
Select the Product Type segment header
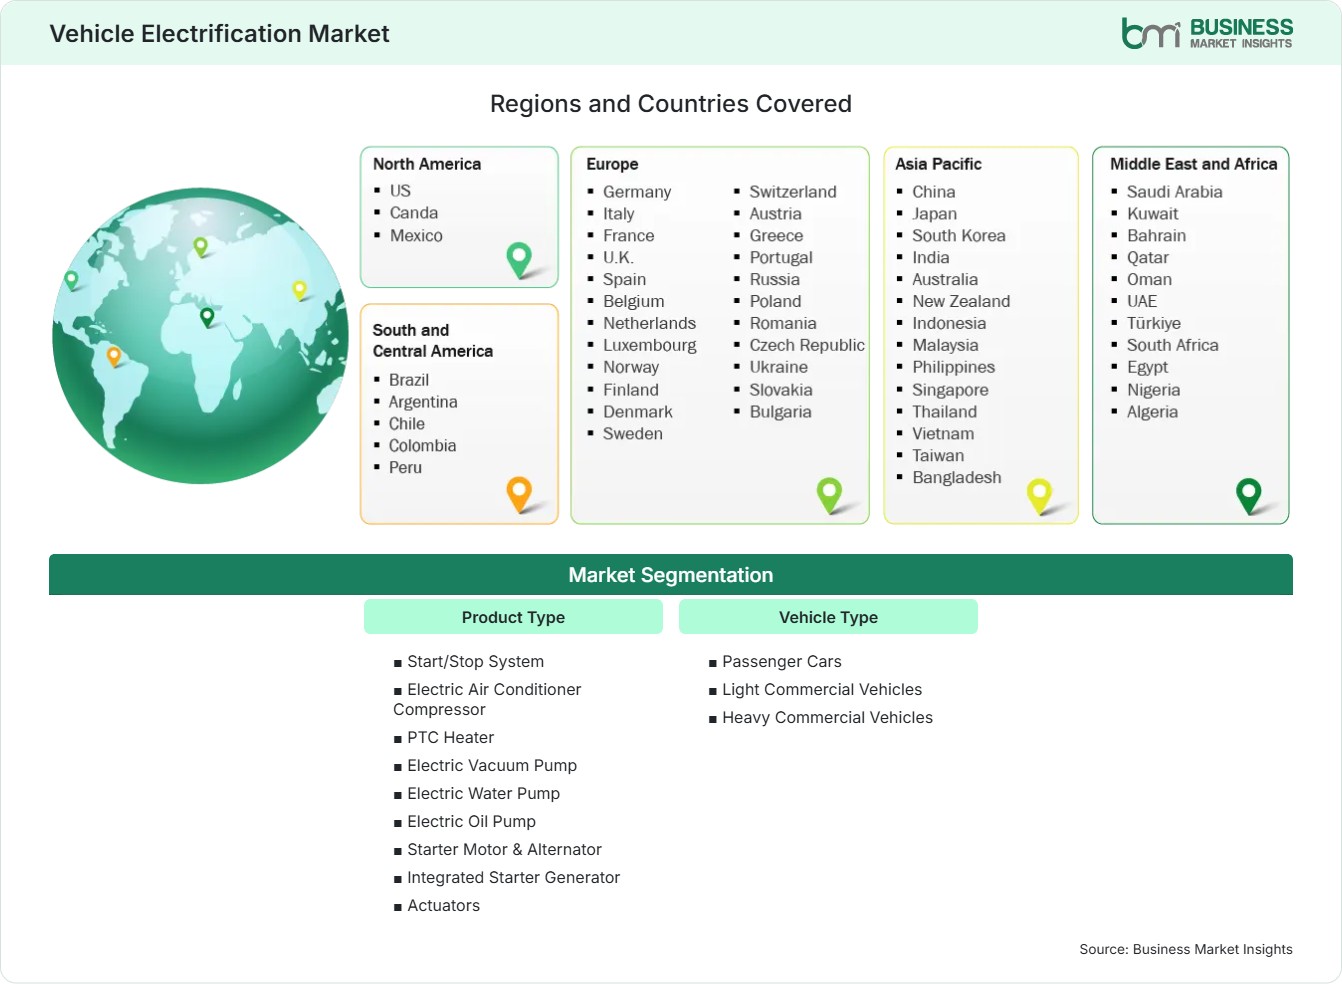coord(513,617)
